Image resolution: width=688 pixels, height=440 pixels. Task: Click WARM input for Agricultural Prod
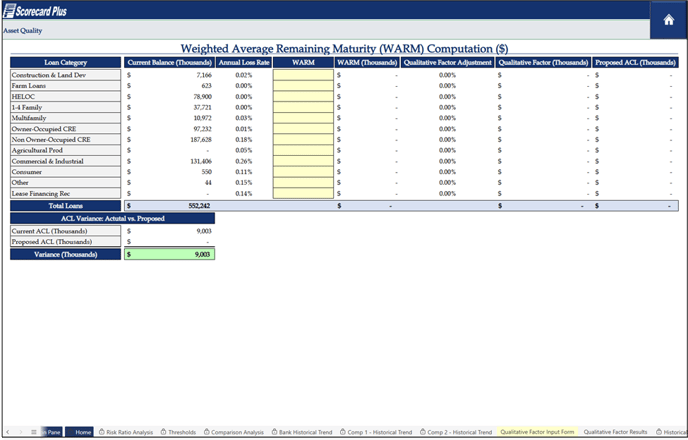pyautogui.click(x=303, y=150)
